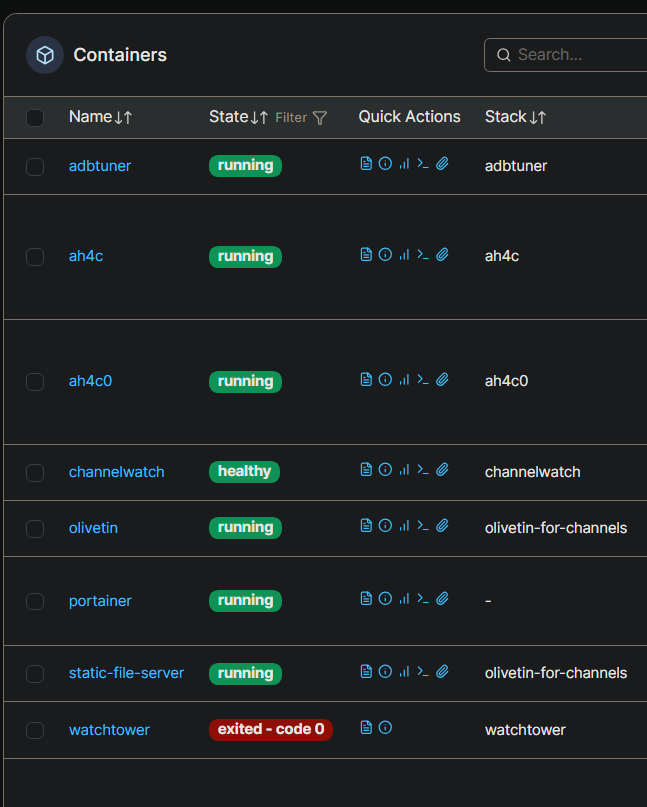Launch exec console icon for ah4c0
647x807 pixels.
423,379
